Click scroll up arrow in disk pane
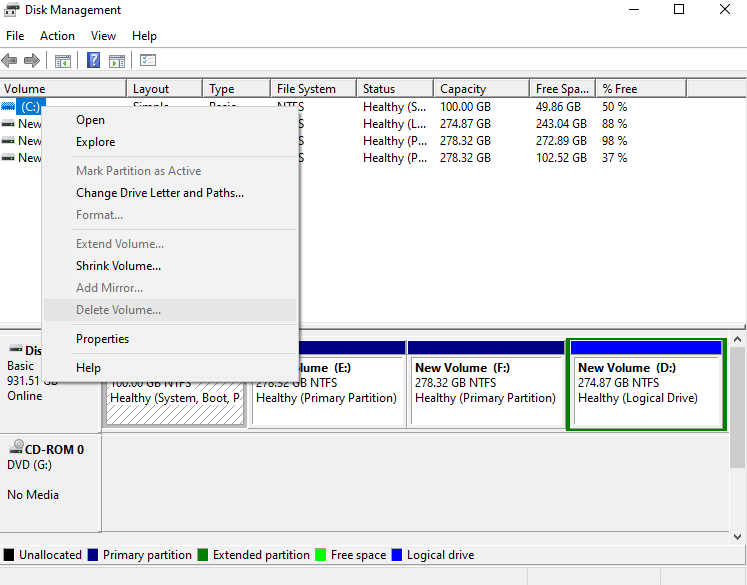Screen dimensions: 747x585 tap(737, 340)
